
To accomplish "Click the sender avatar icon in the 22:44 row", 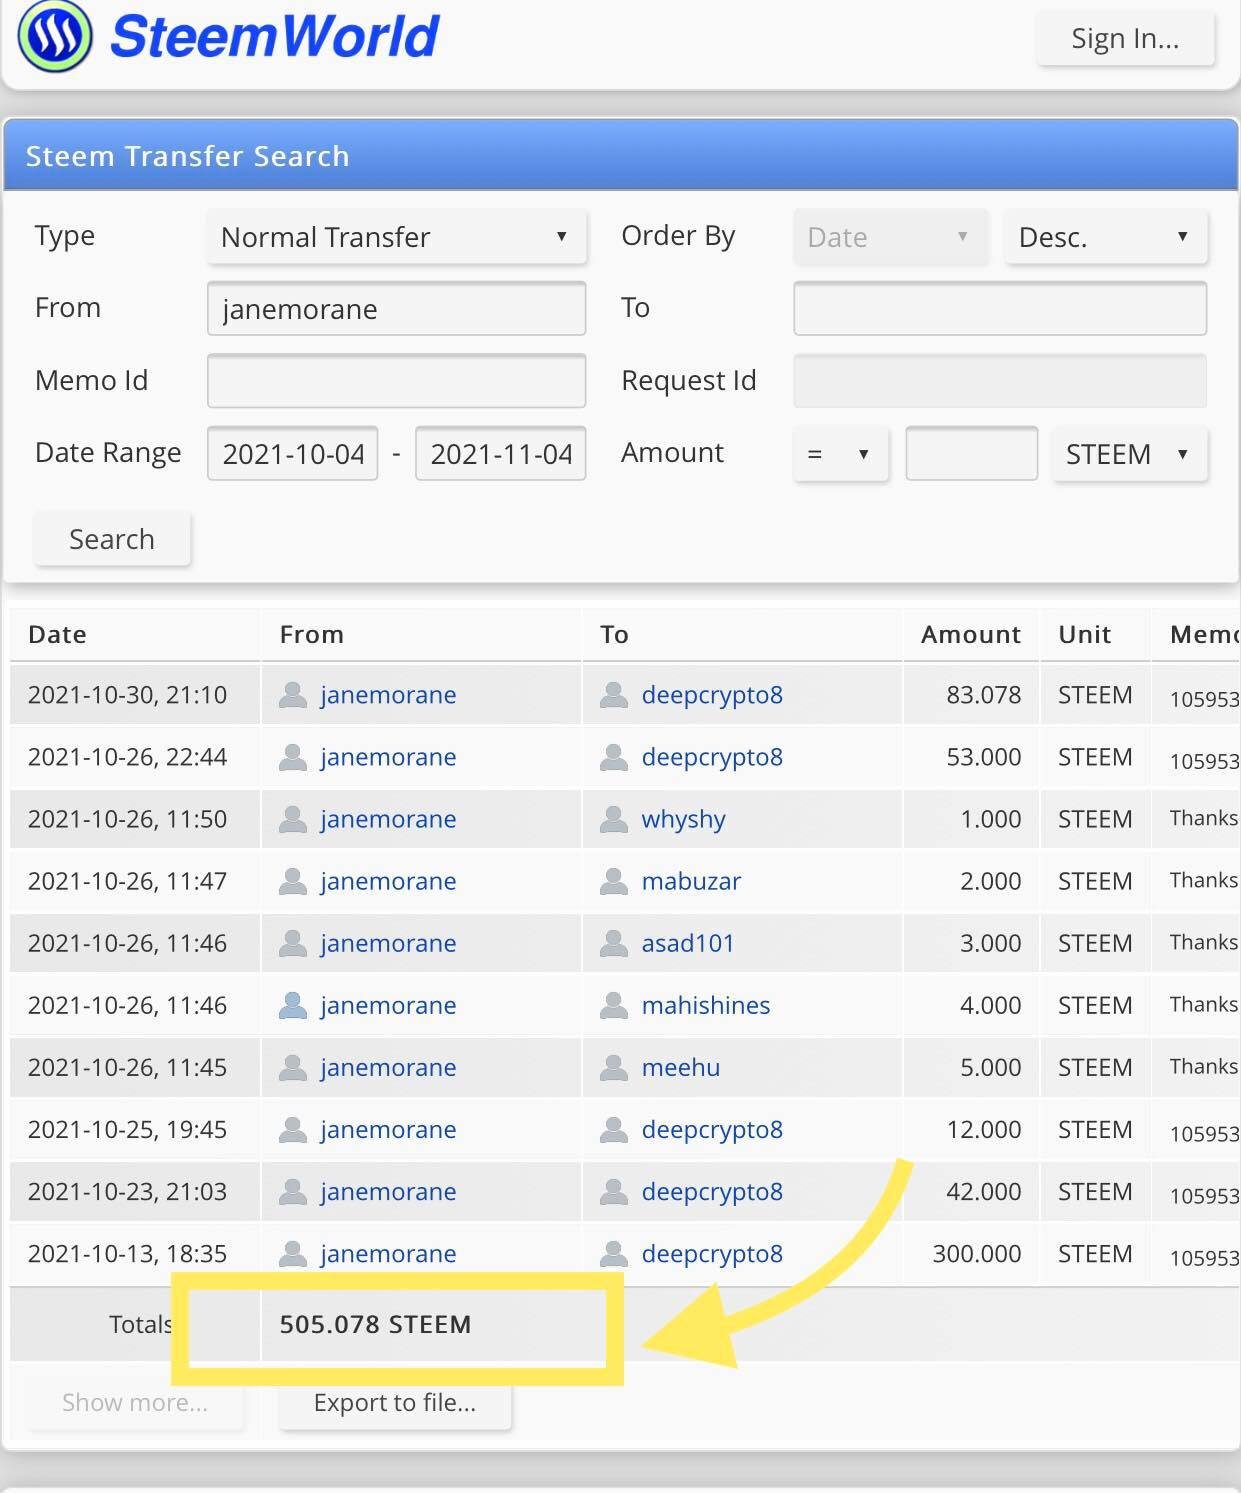I will coord(292,757).
